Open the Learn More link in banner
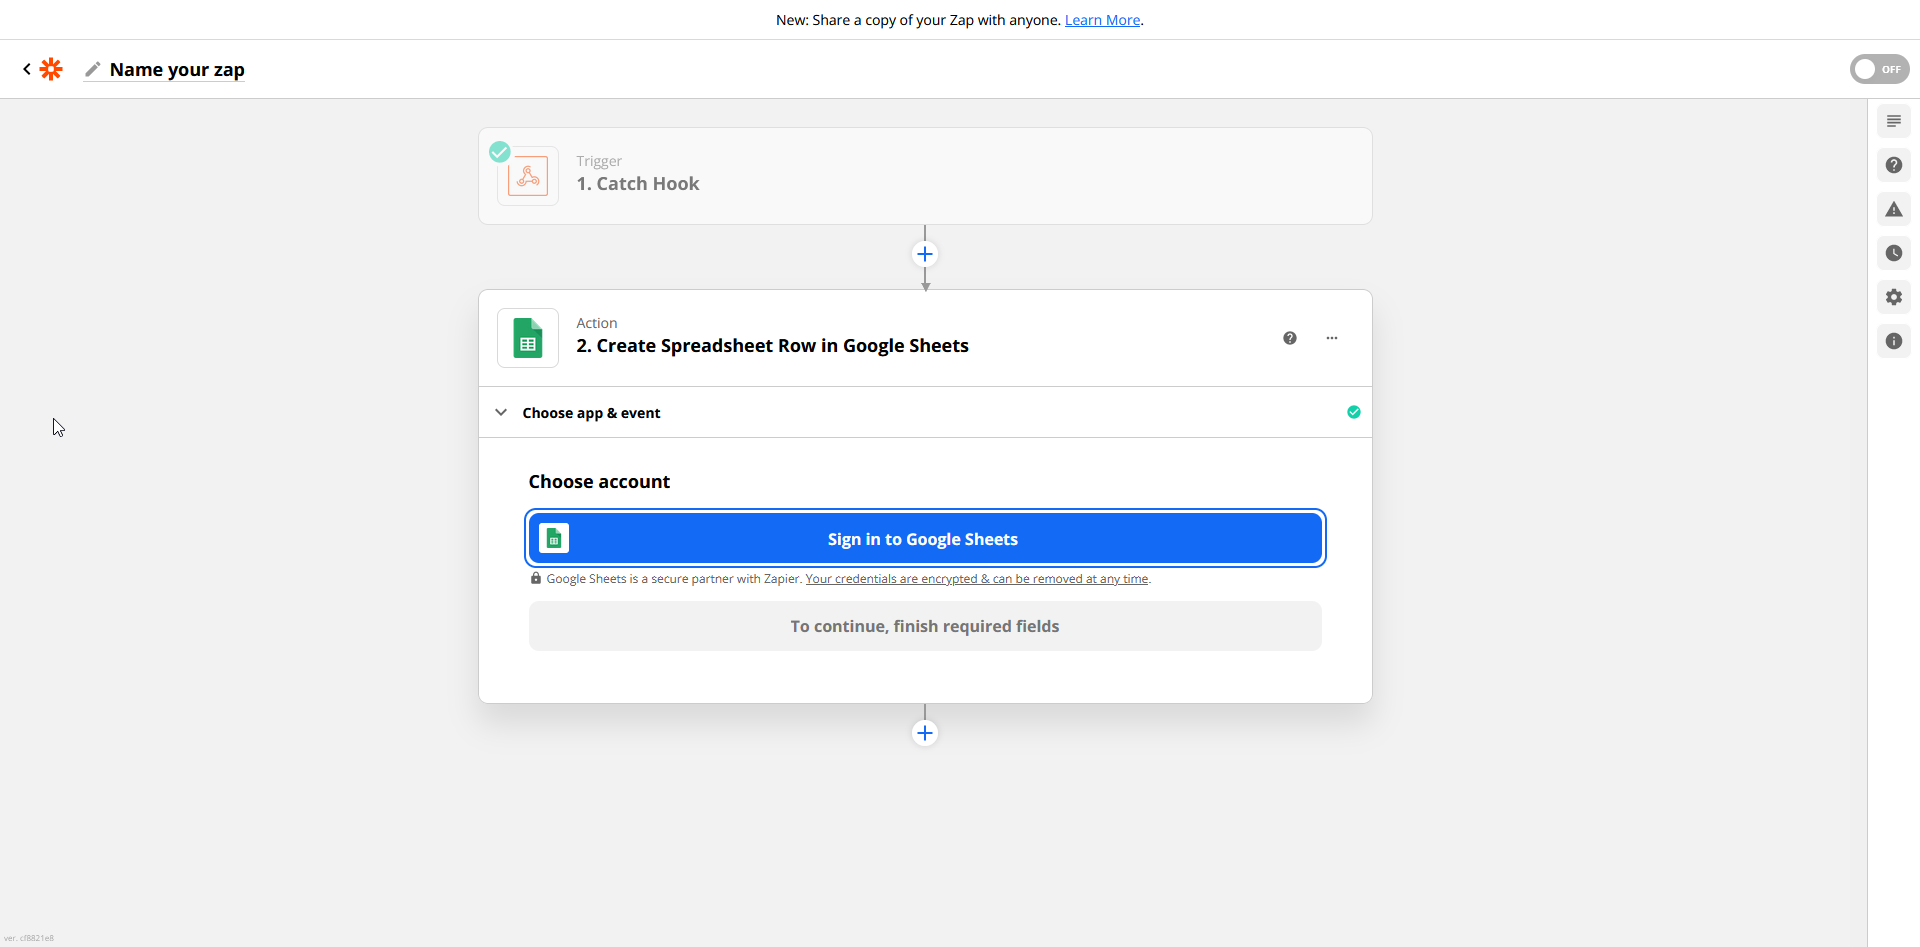This screenshot has height=947, width=1920. (x=1102, y=20)
